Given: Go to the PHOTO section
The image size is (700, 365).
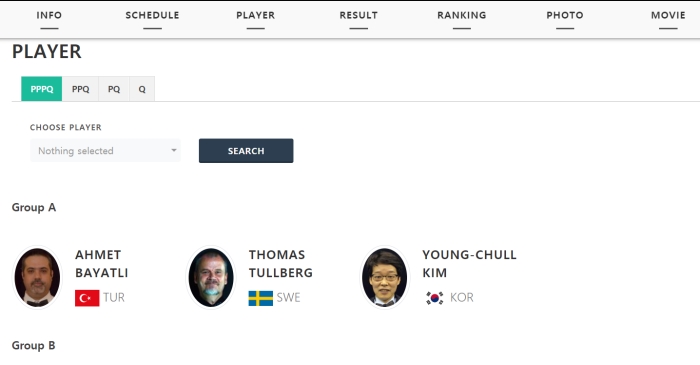Looking at the screenshot, I should pos(565,15).
